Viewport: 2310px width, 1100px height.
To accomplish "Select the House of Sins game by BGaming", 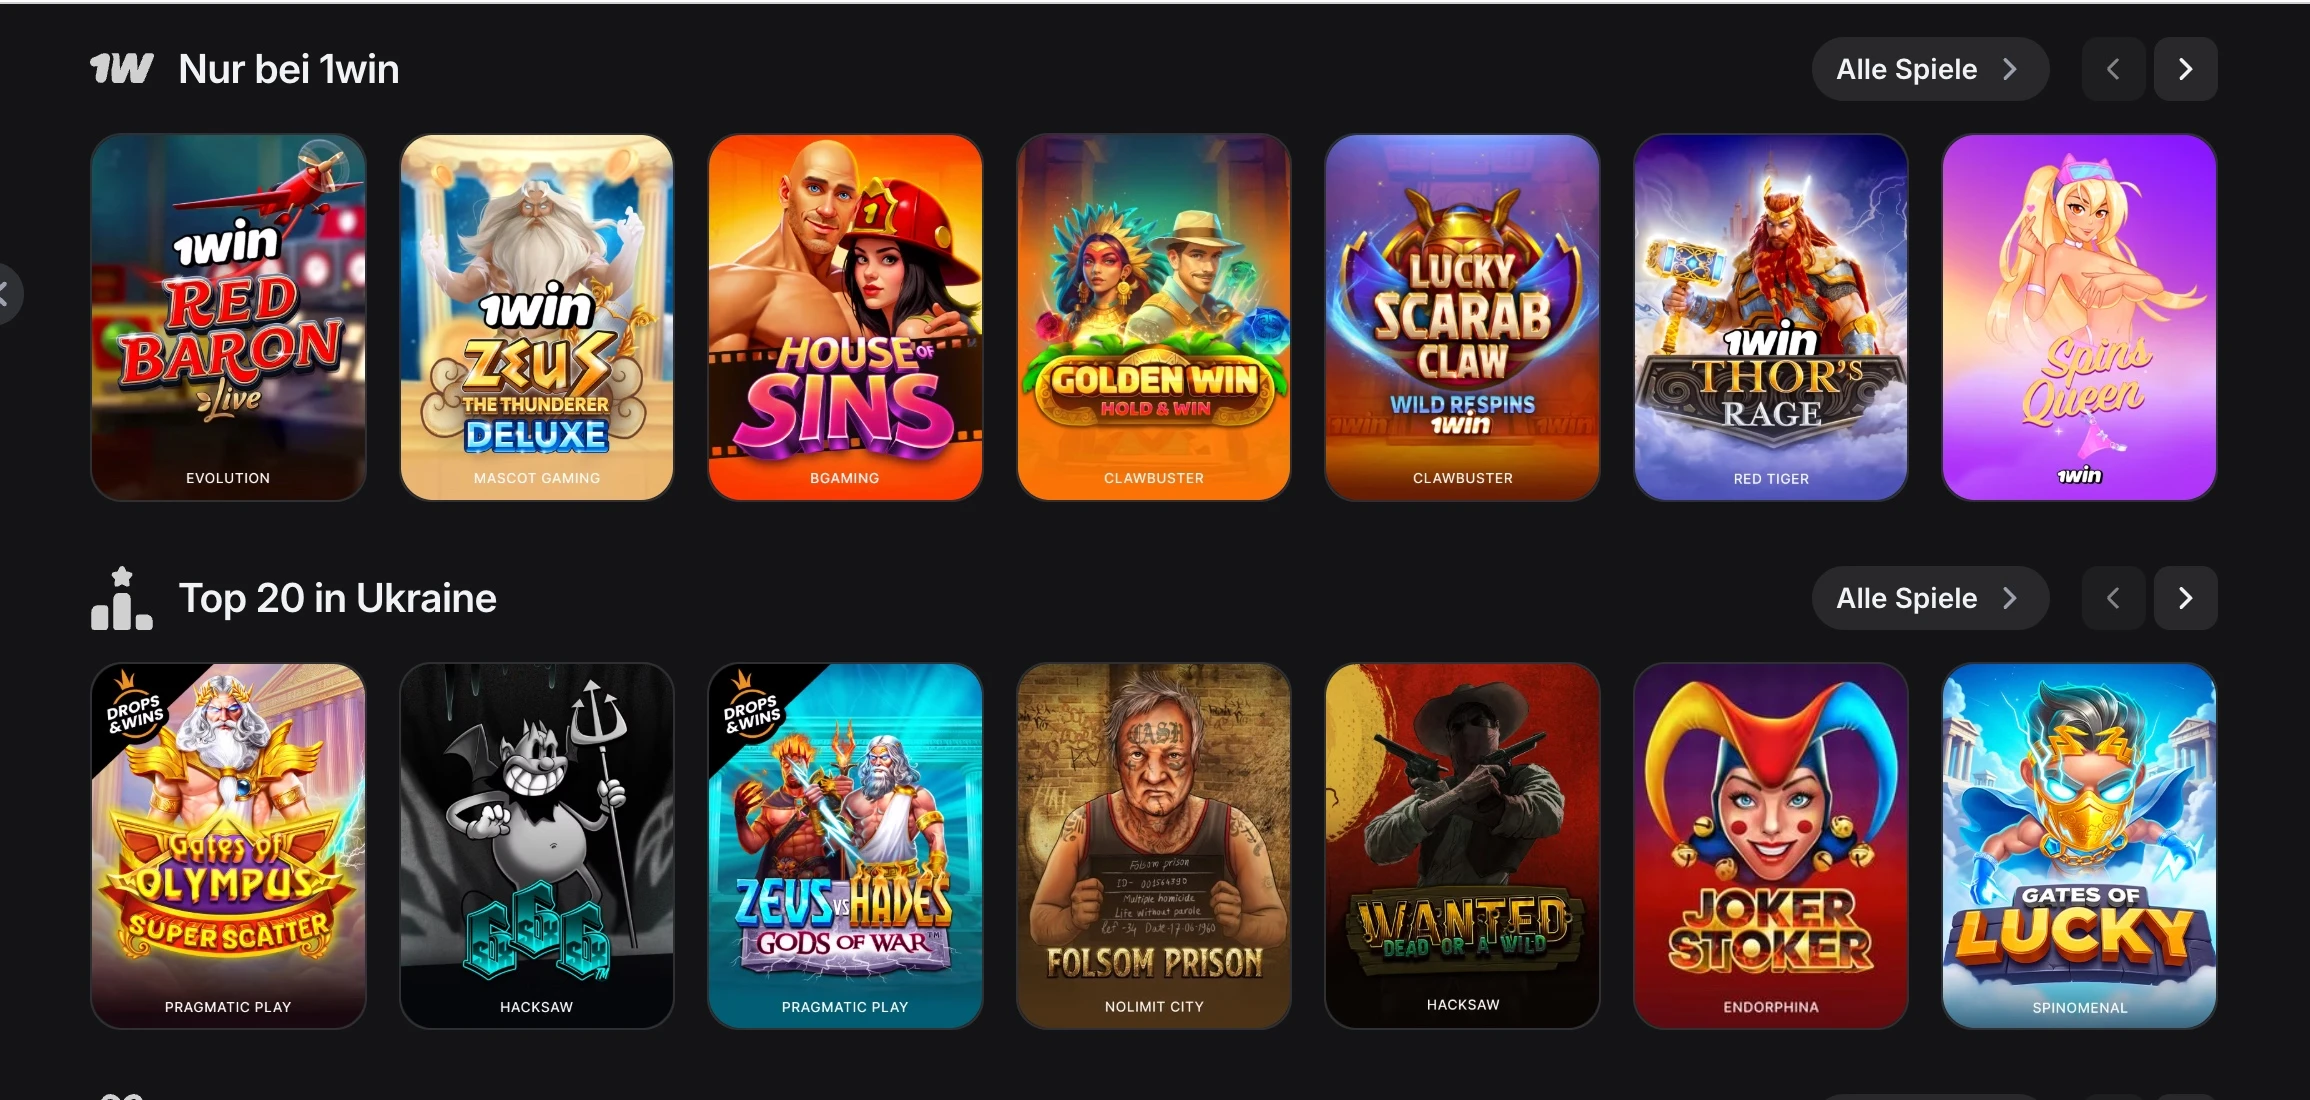I will (x=845, y=317).
